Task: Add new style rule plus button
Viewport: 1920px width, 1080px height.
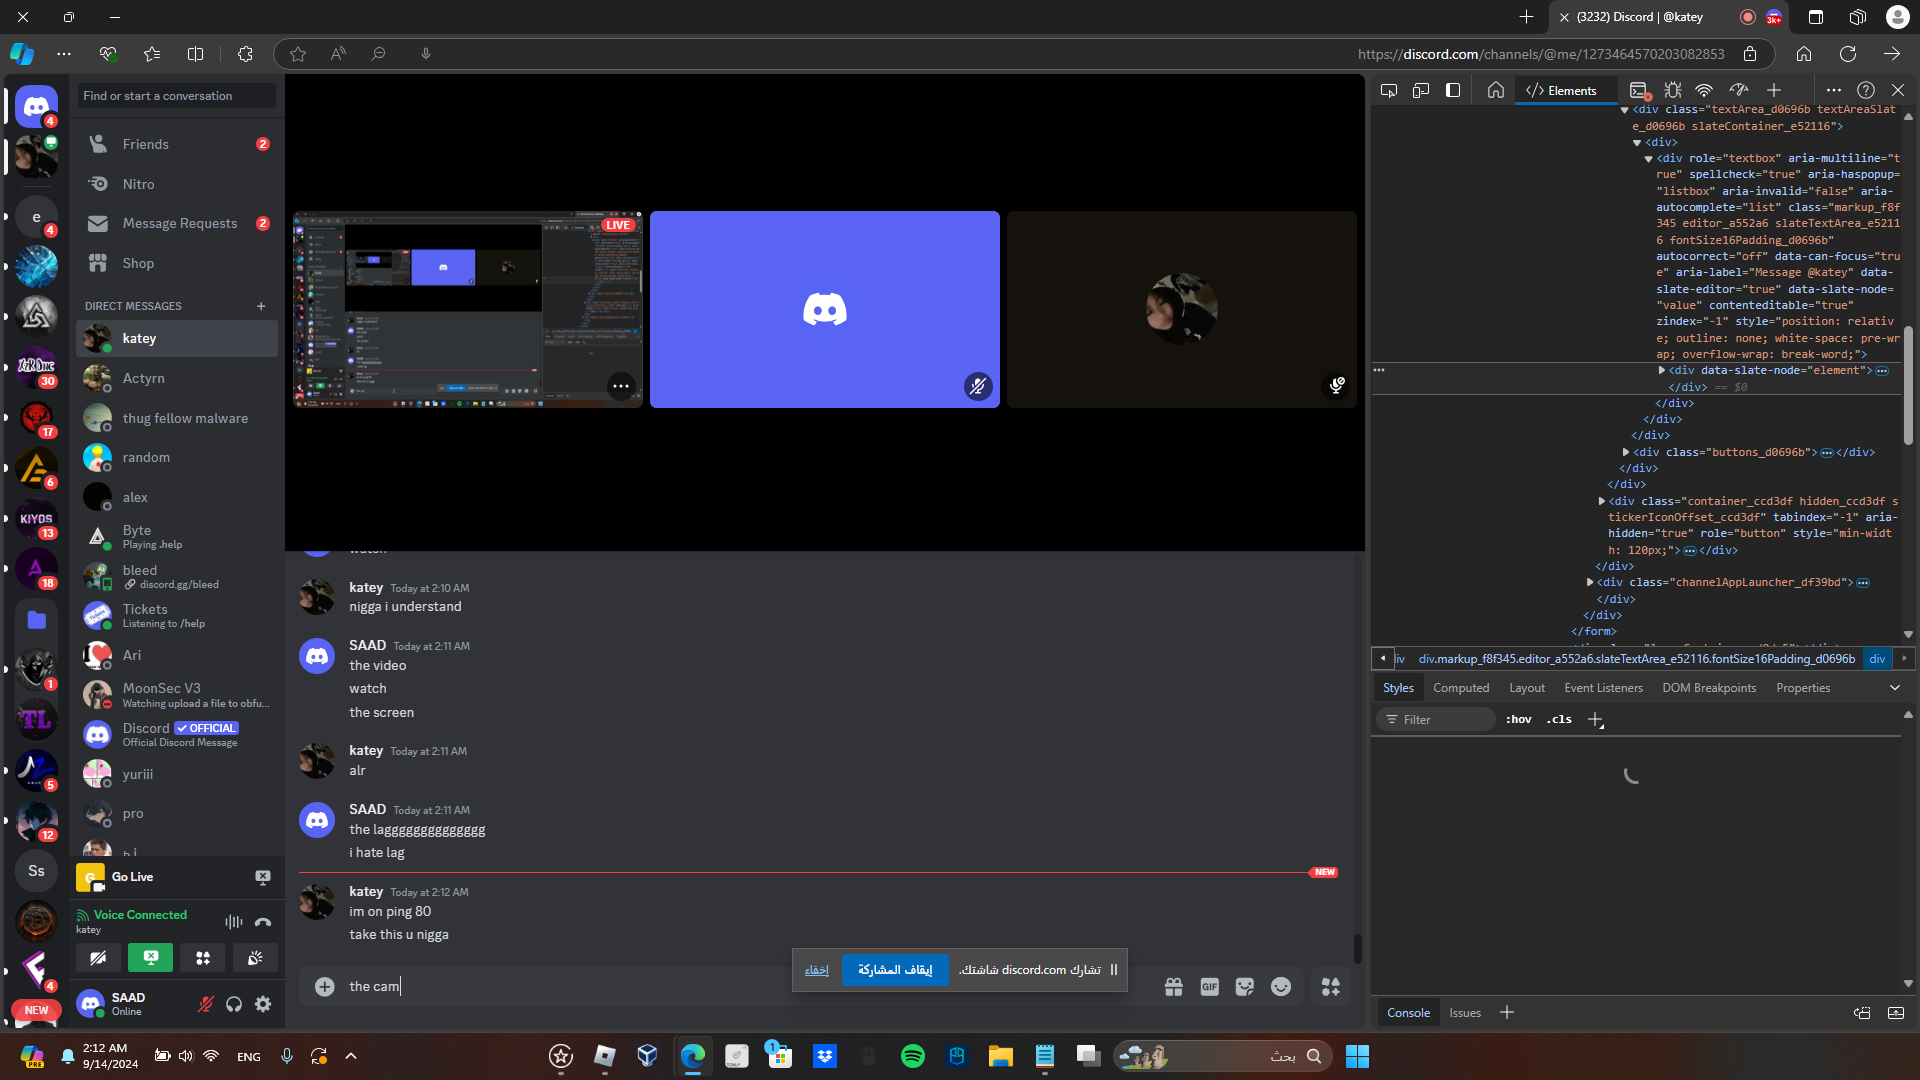Action: 1596,720
